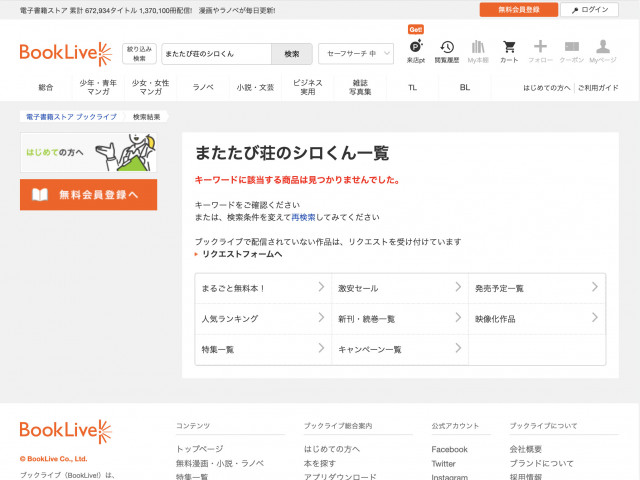The width and height of the screenshot is (640, 480).
Task: Open the 映像化作品 row
Action: point(537,319)
